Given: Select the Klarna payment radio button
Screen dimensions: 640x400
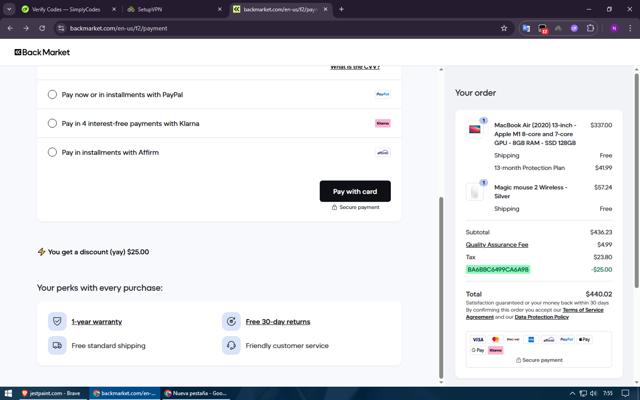Looking at the screenshot, I should [52, 123].
